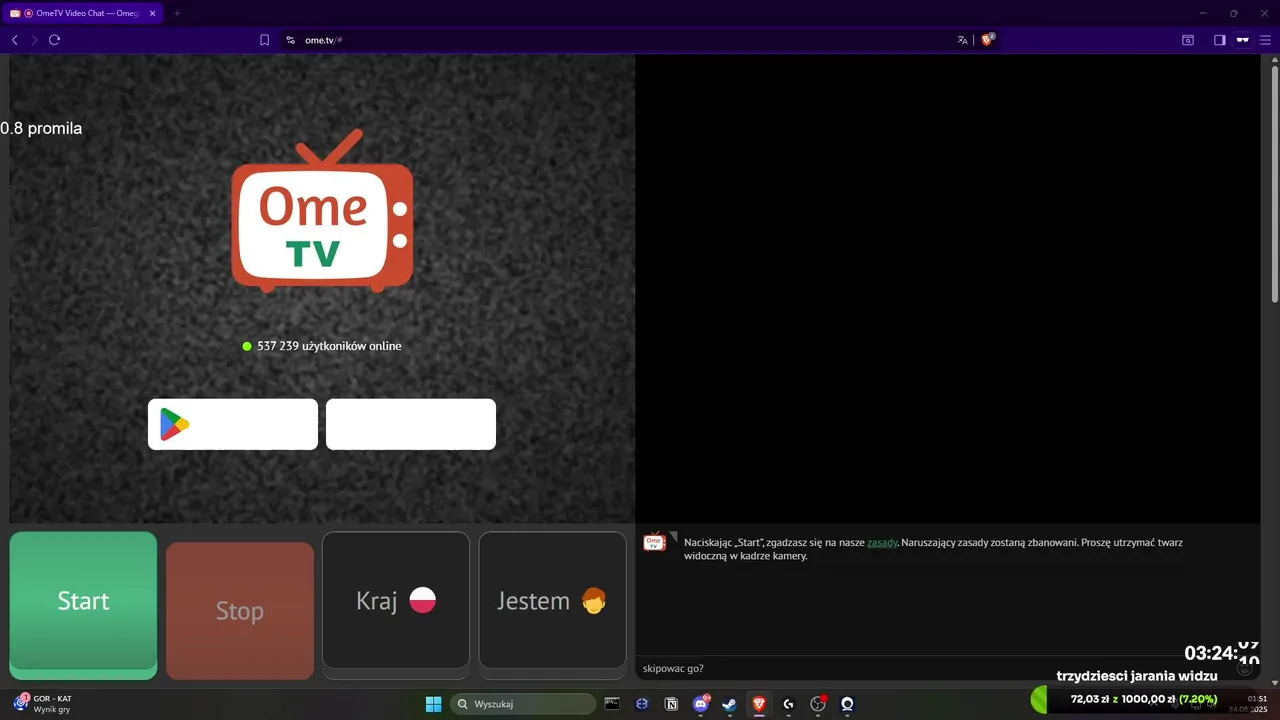Viewport: 1280px width, 720px height.
Task: Click the green Start button
Action: (x=83, y=605)
